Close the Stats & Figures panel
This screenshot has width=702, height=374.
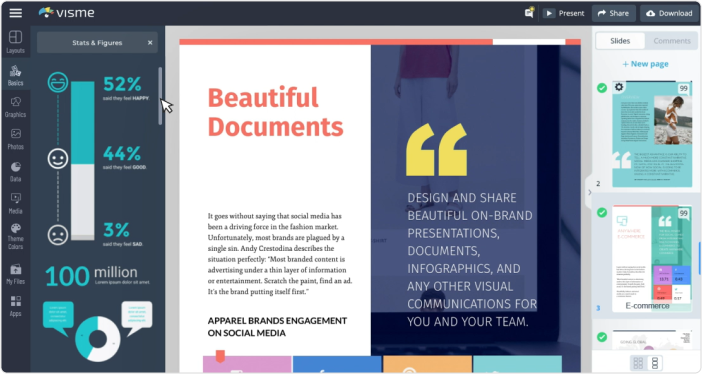(150, 43)
